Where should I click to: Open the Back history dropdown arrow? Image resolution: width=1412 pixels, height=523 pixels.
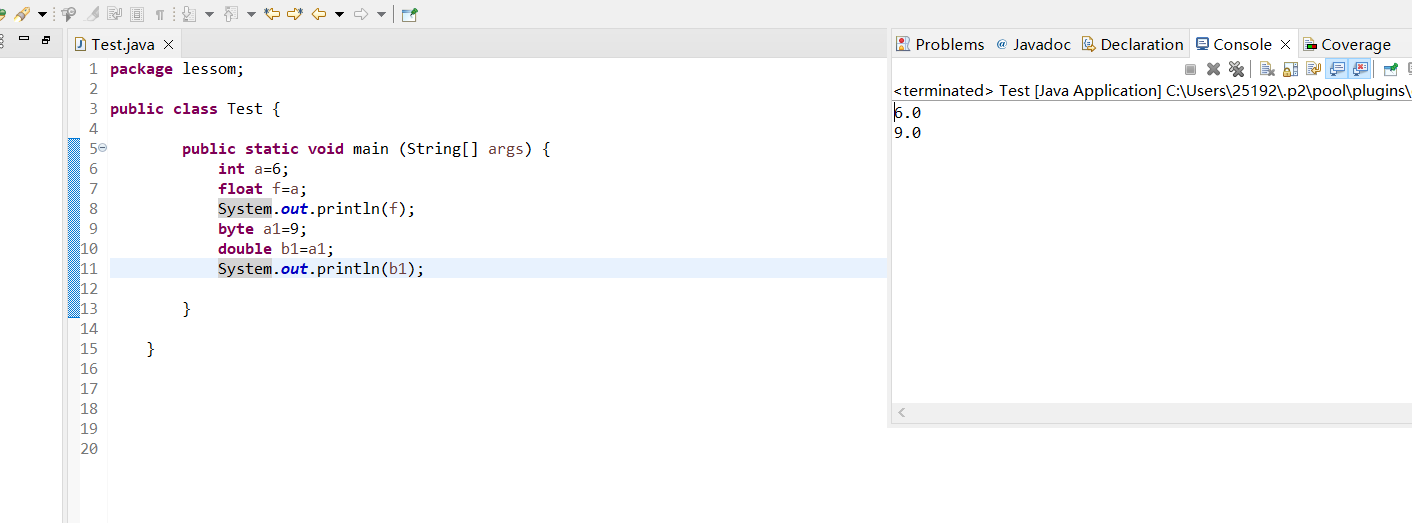pyautogui.click(x=339, y=14)
